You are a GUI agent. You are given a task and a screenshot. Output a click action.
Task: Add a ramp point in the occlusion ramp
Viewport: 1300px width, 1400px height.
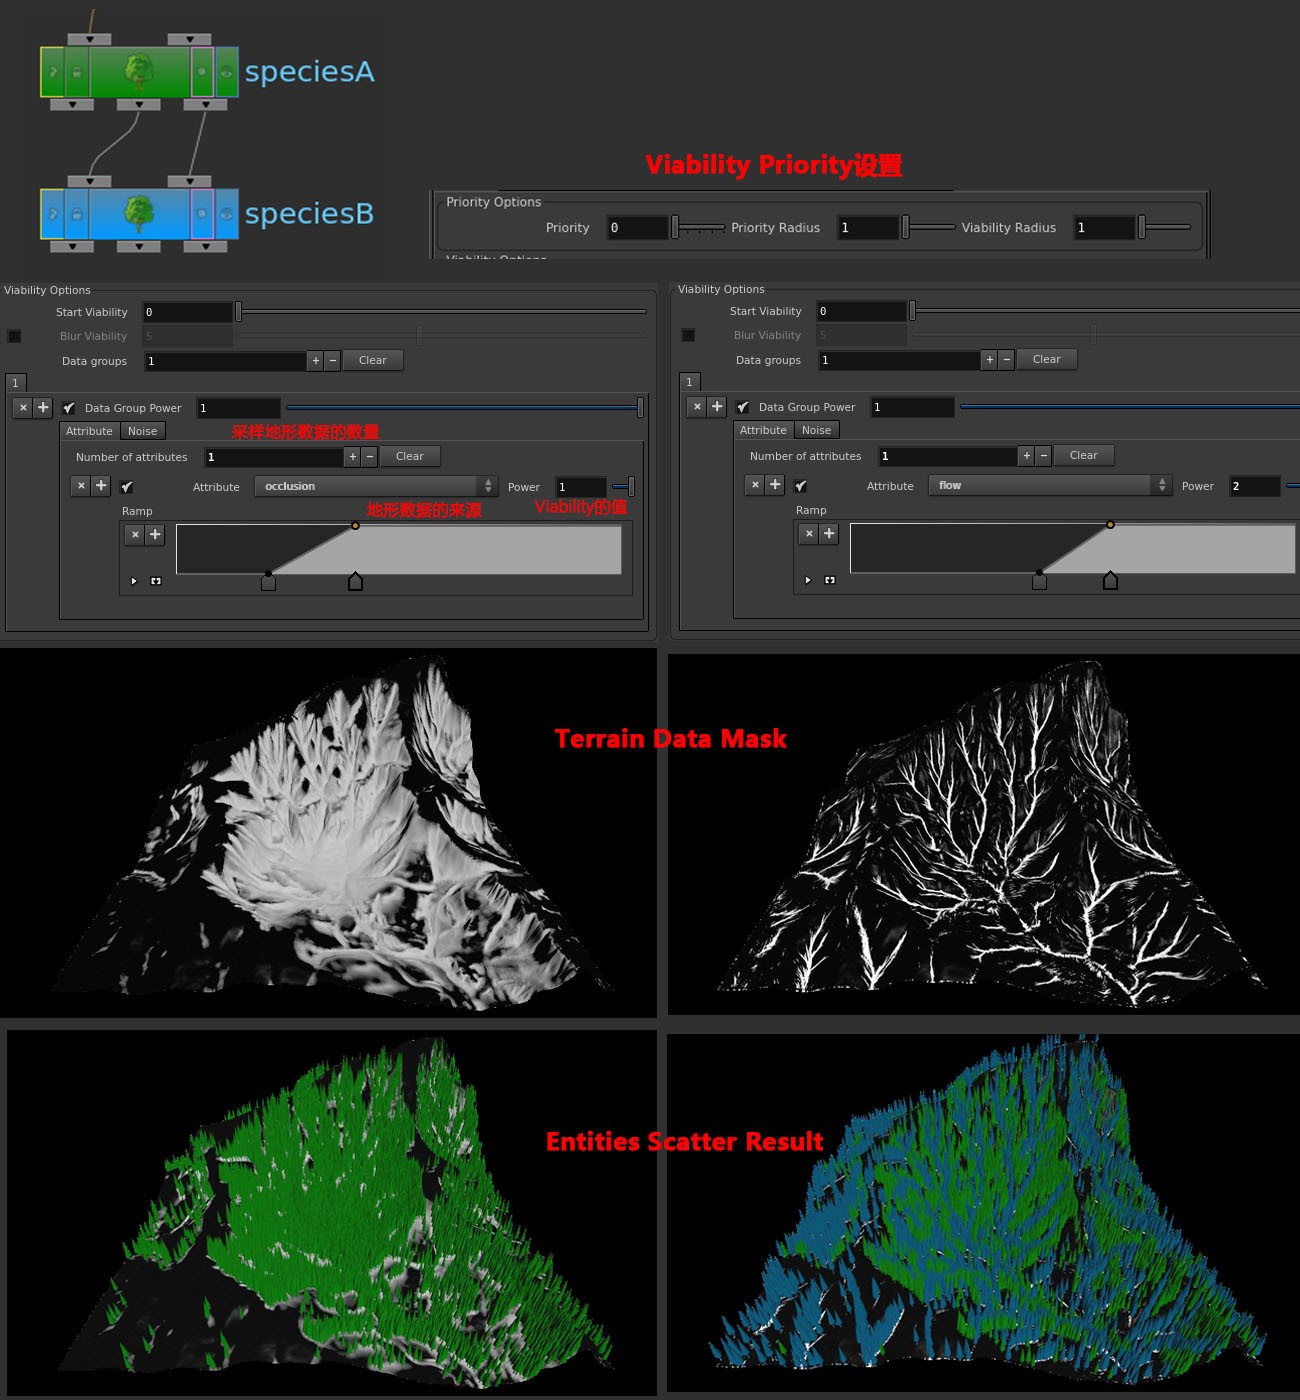[x=155, y=535]
